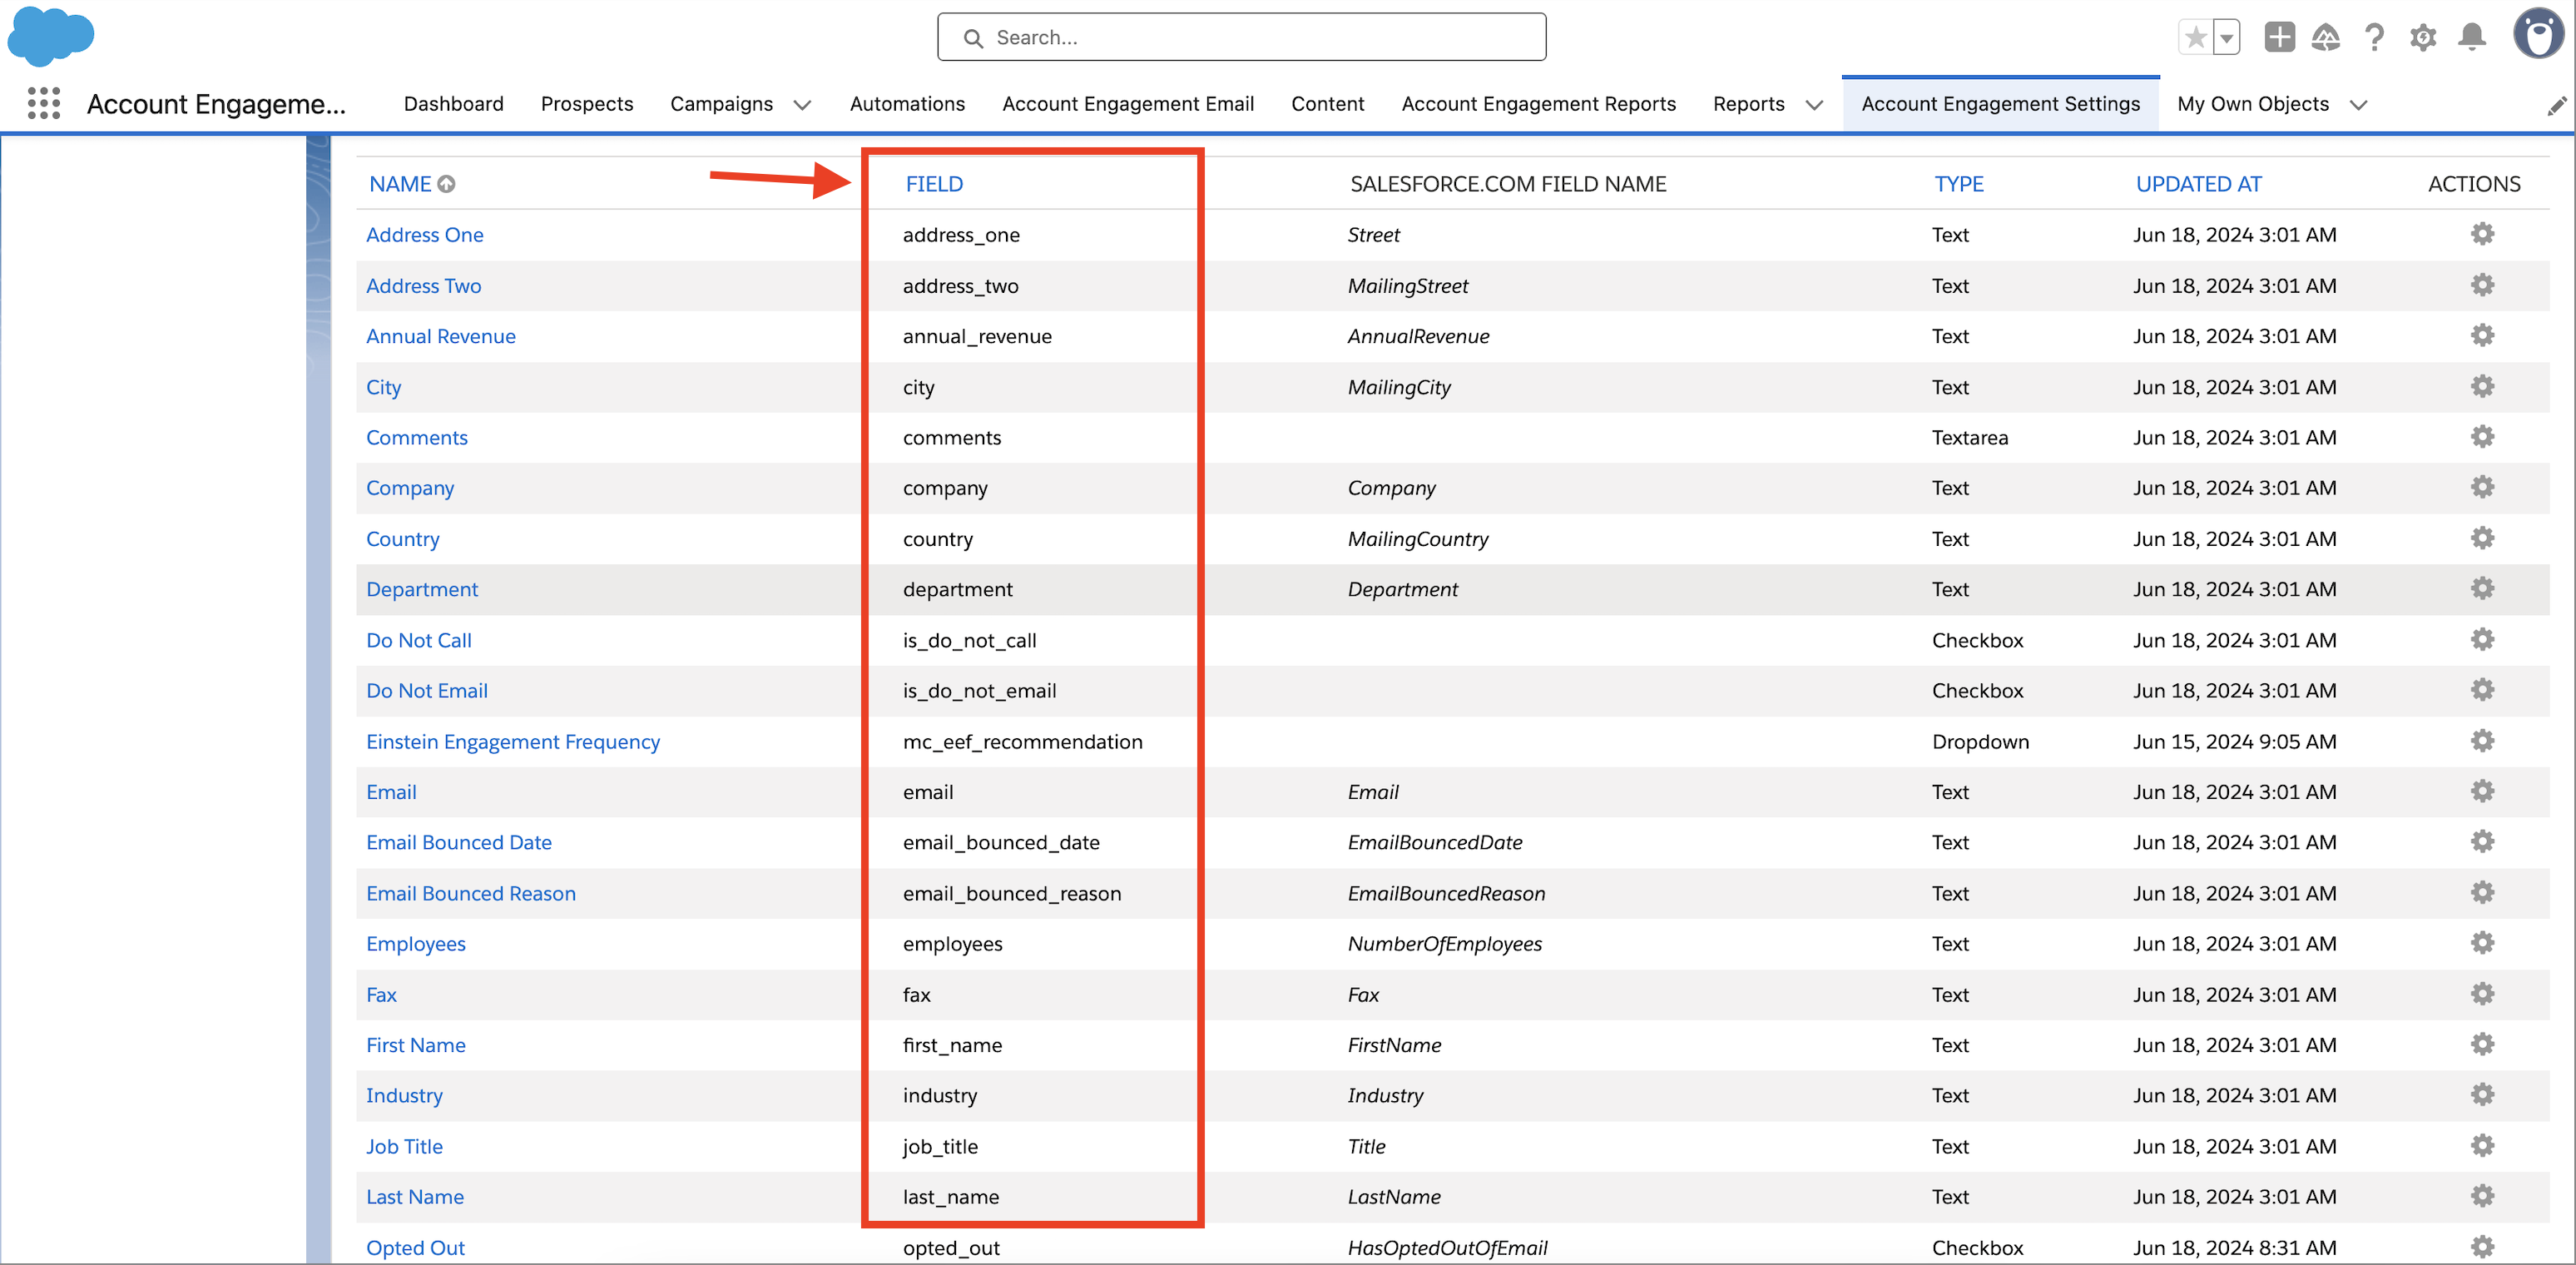
Task: Switch to the Dashboard tab
Action: pos(453,104)
